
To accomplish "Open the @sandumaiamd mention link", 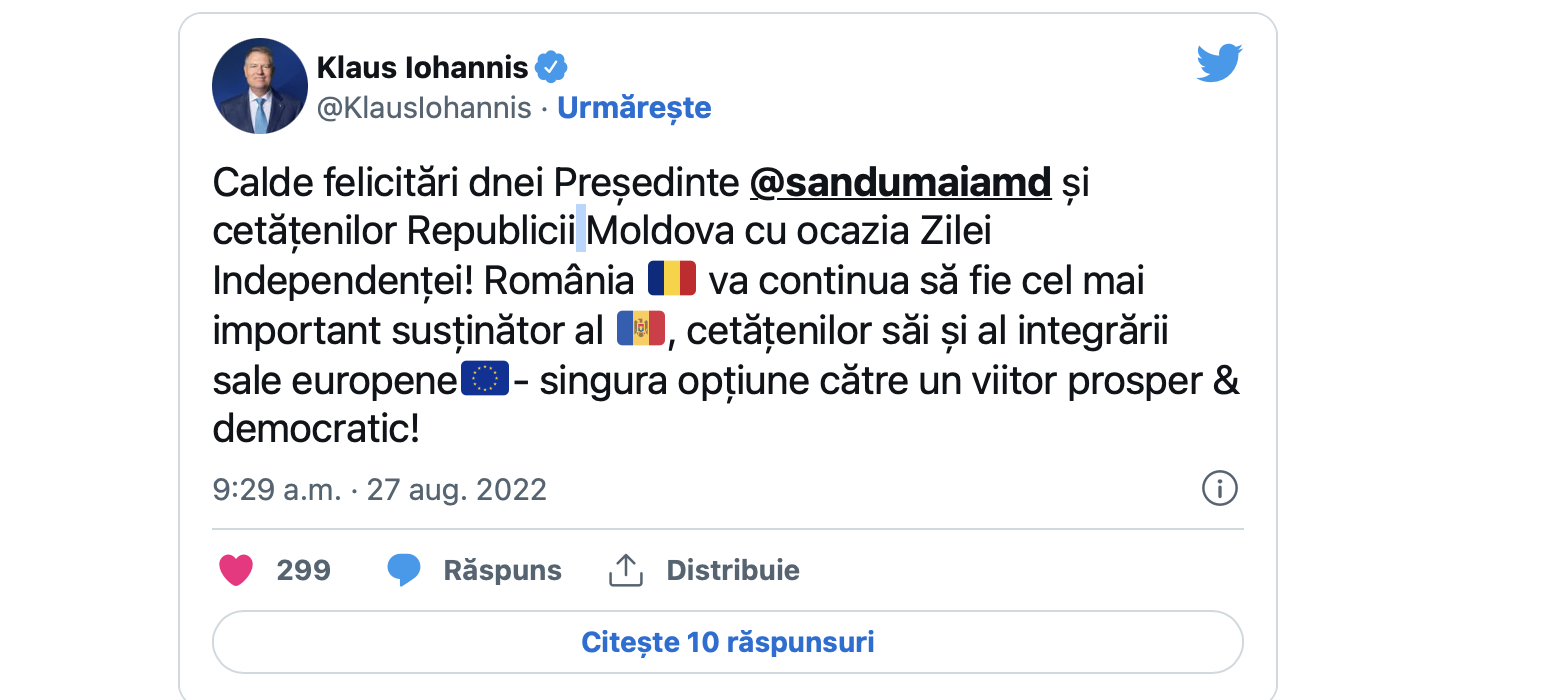I will (x=900, y=183).
